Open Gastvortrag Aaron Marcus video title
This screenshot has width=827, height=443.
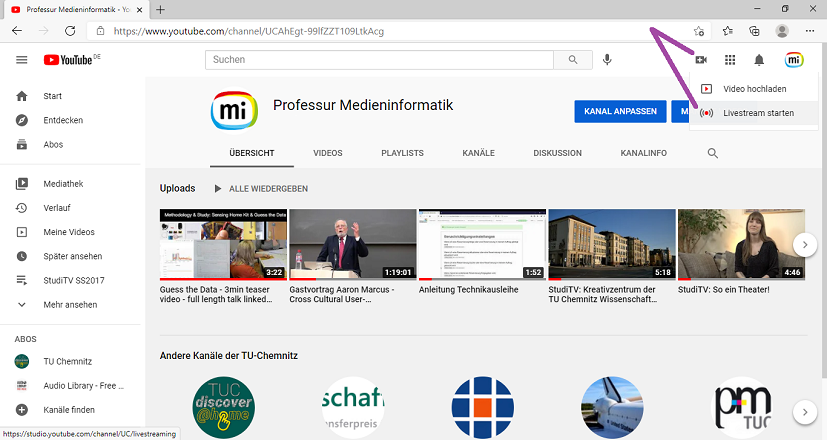[342, 294]
